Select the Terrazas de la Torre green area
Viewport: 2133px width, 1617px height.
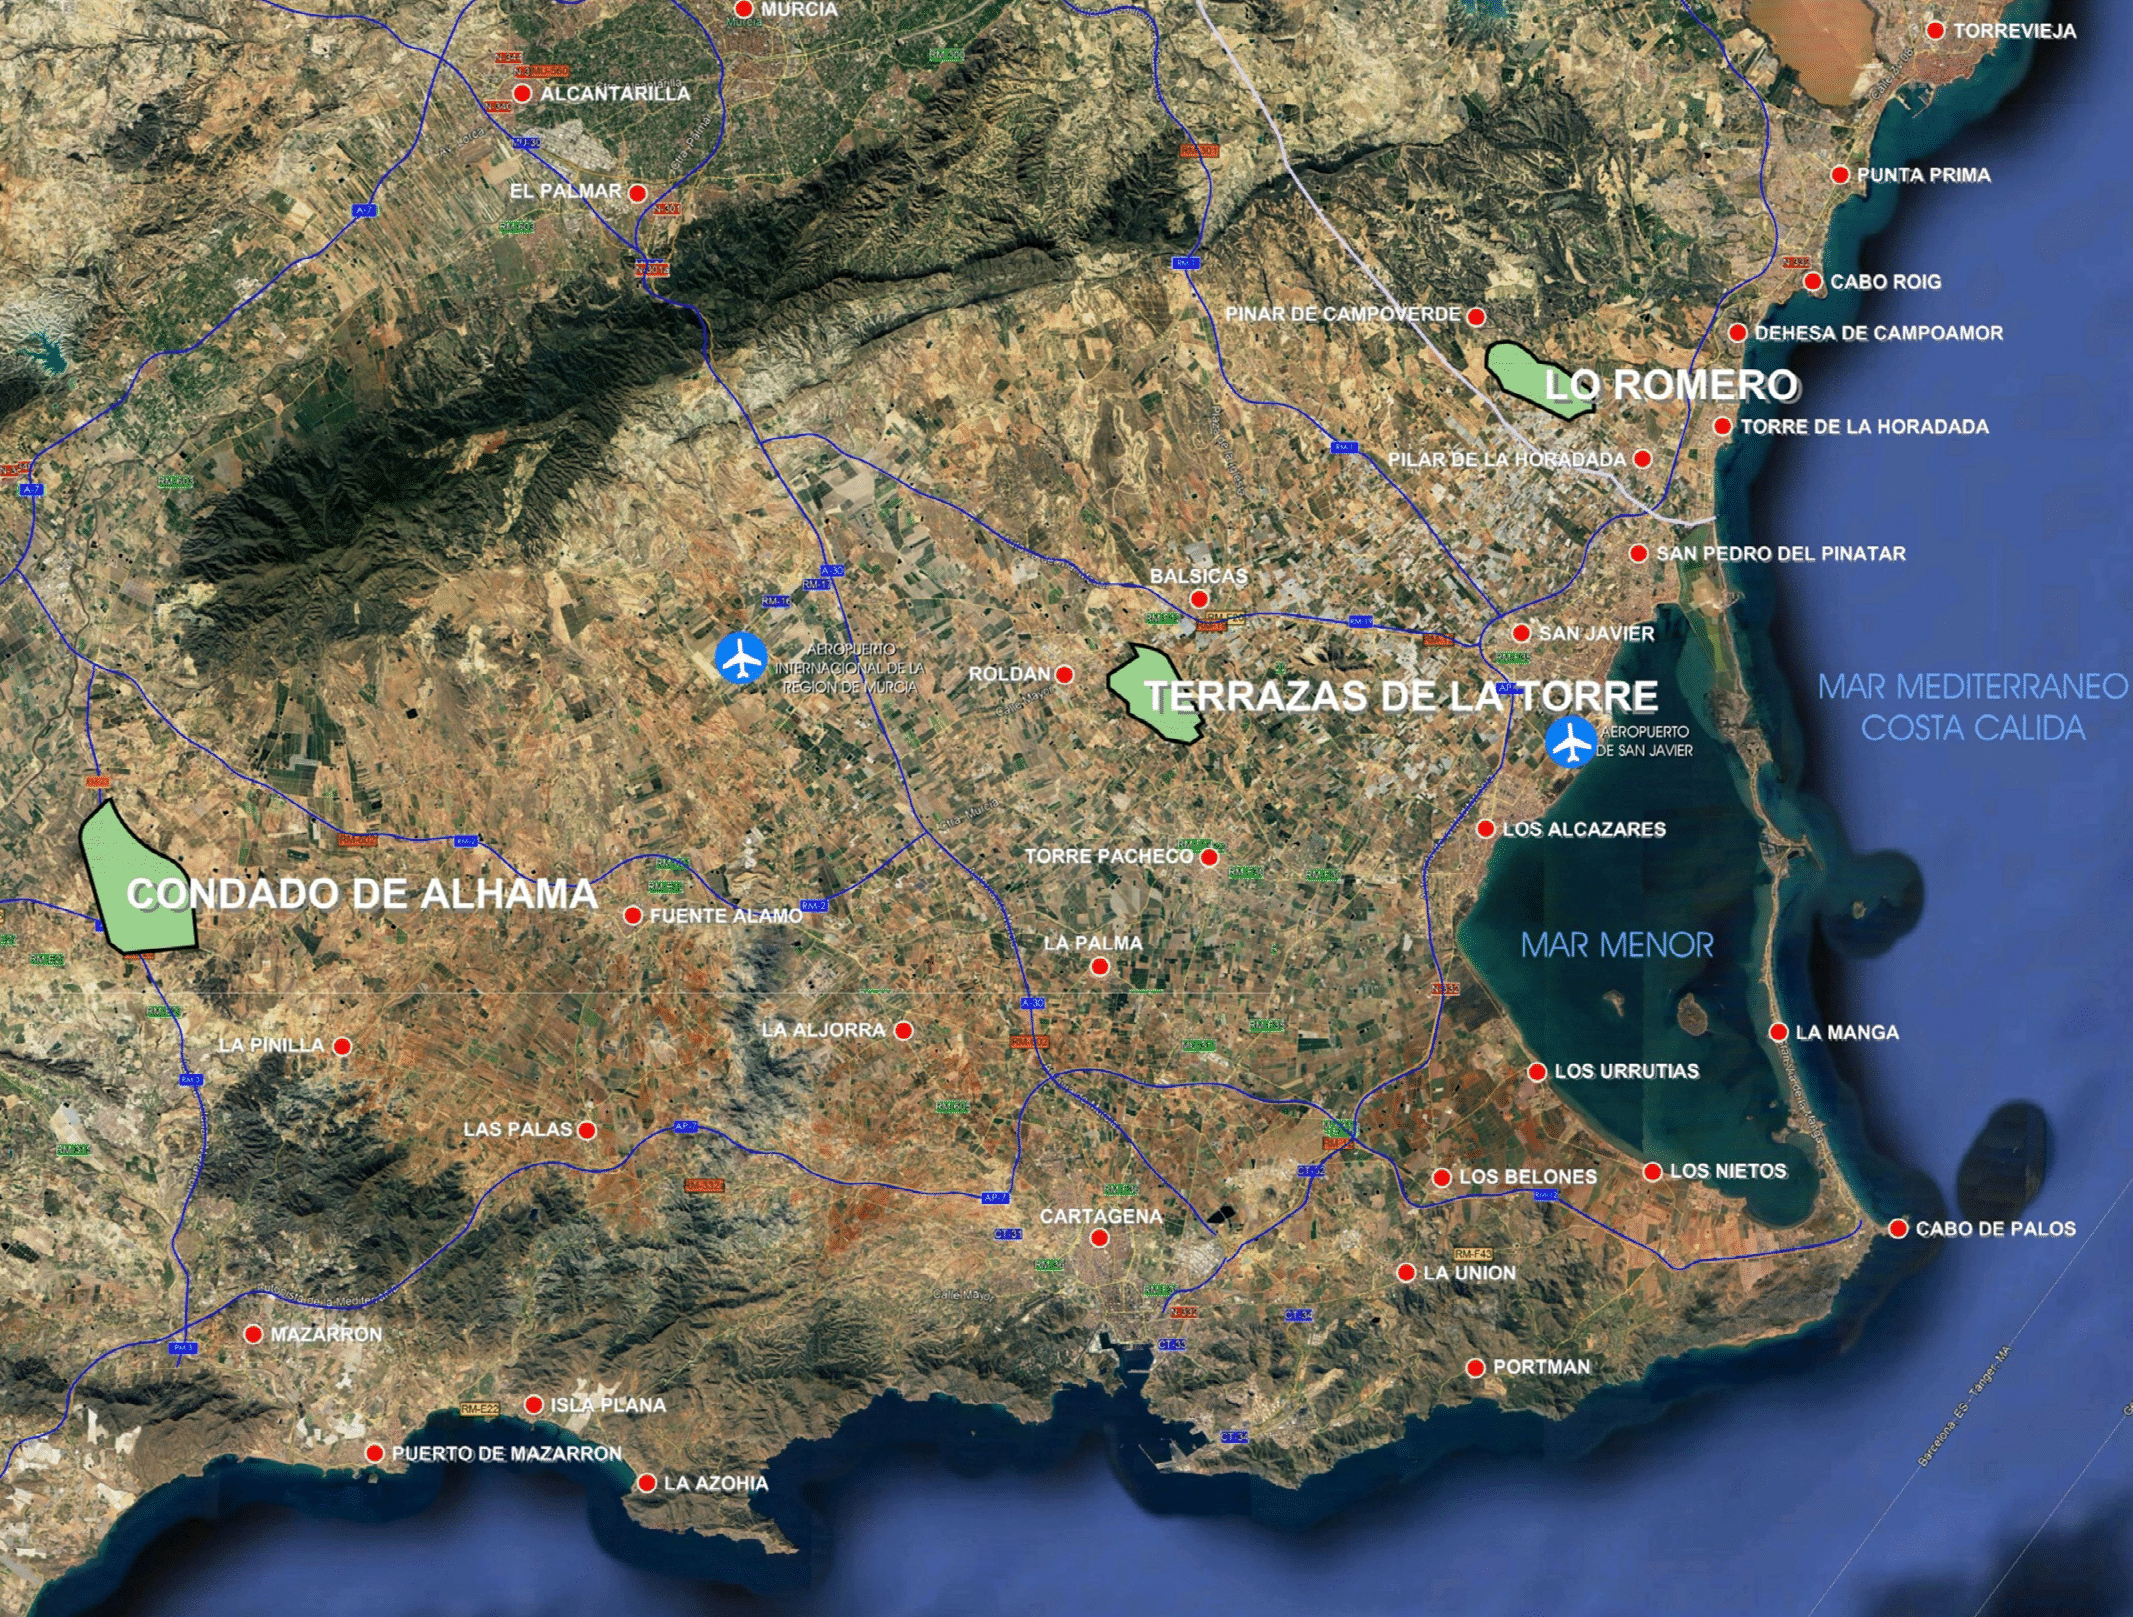pos(1135,690)
